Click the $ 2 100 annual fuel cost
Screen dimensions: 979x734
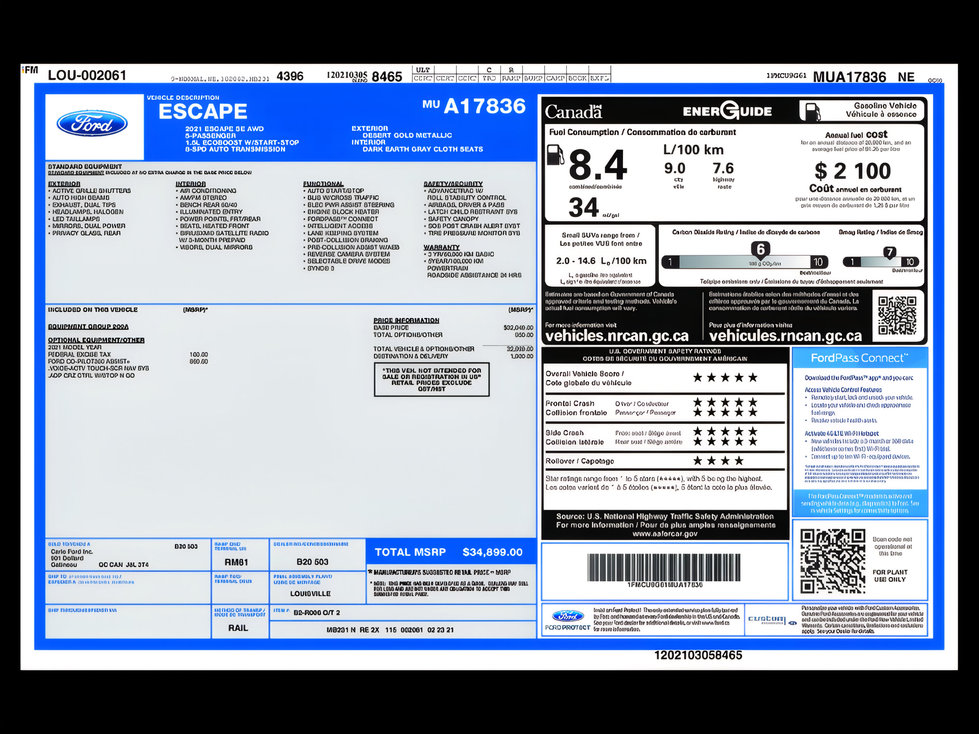click(852, 170)
